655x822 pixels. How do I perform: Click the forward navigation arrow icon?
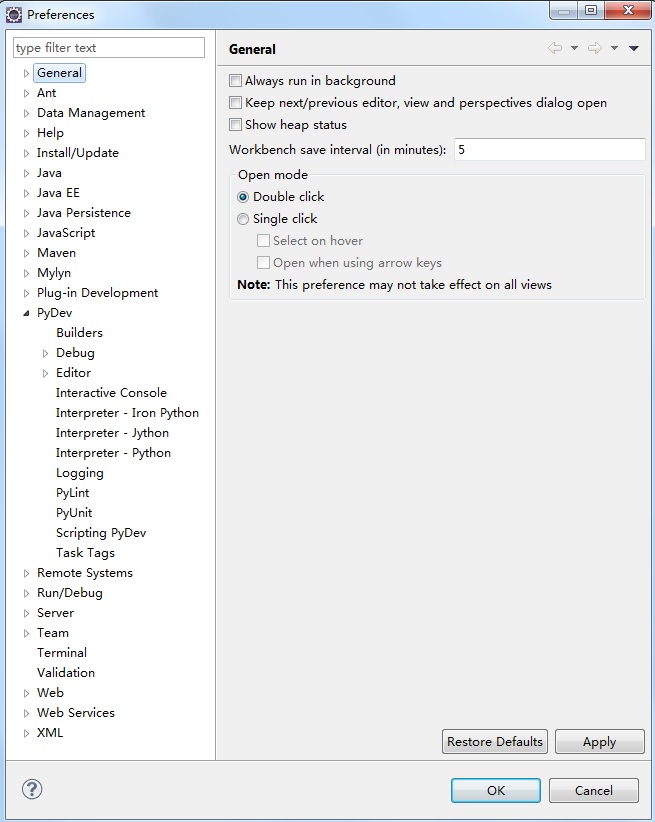(595, 48)
